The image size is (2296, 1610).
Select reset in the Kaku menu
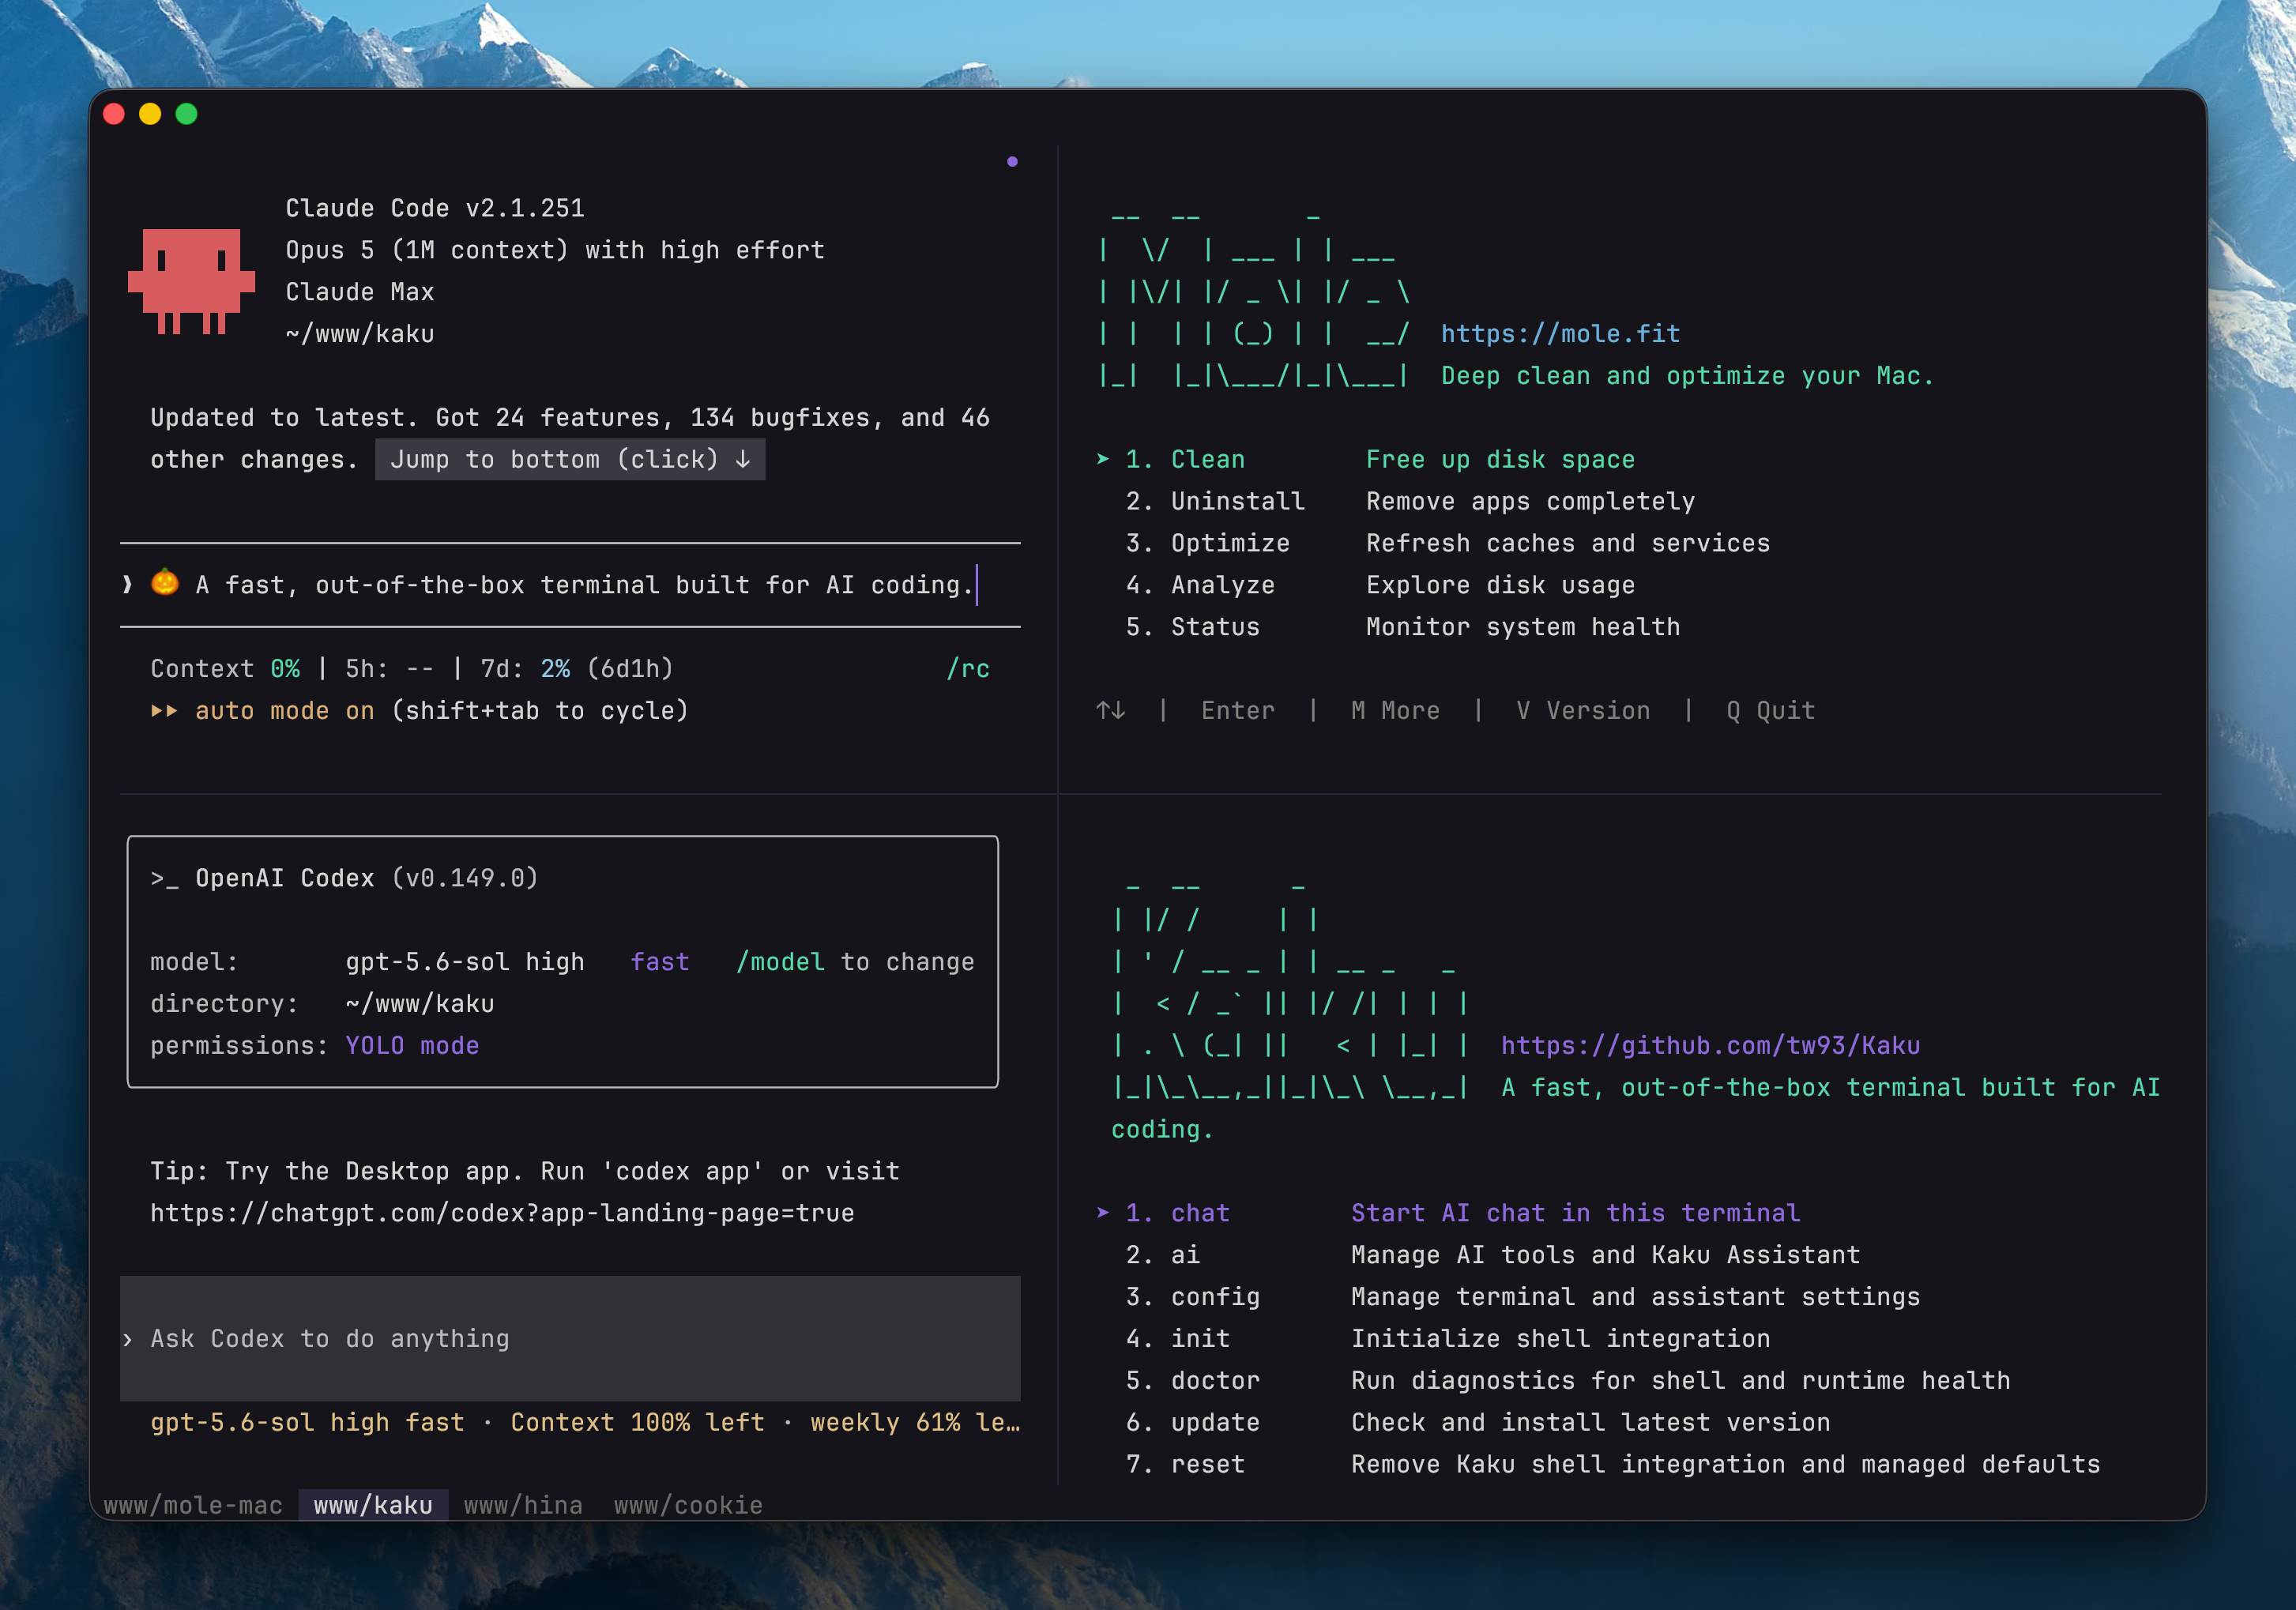pos(1613,1466)
